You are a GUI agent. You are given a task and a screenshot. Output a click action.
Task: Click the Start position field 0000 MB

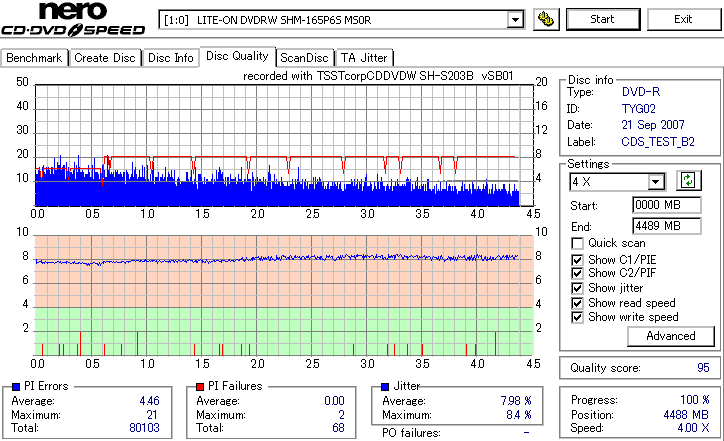click(x=667, y=205)
